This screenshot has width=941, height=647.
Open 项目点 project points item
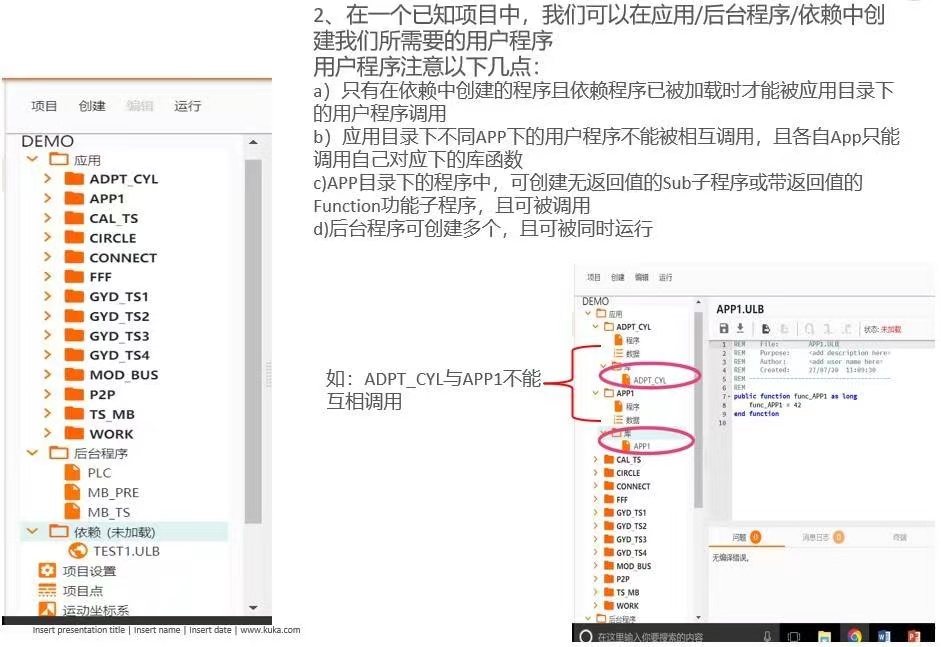71,591
